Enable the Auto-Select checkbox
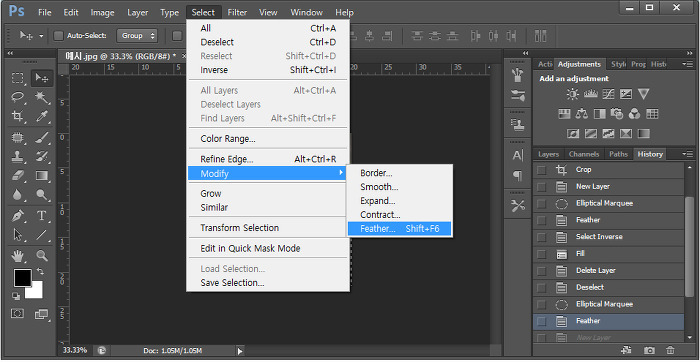Image resolution: width=700 pixels, height=362 pixels. pyautogui.click(x=58, y=36)
